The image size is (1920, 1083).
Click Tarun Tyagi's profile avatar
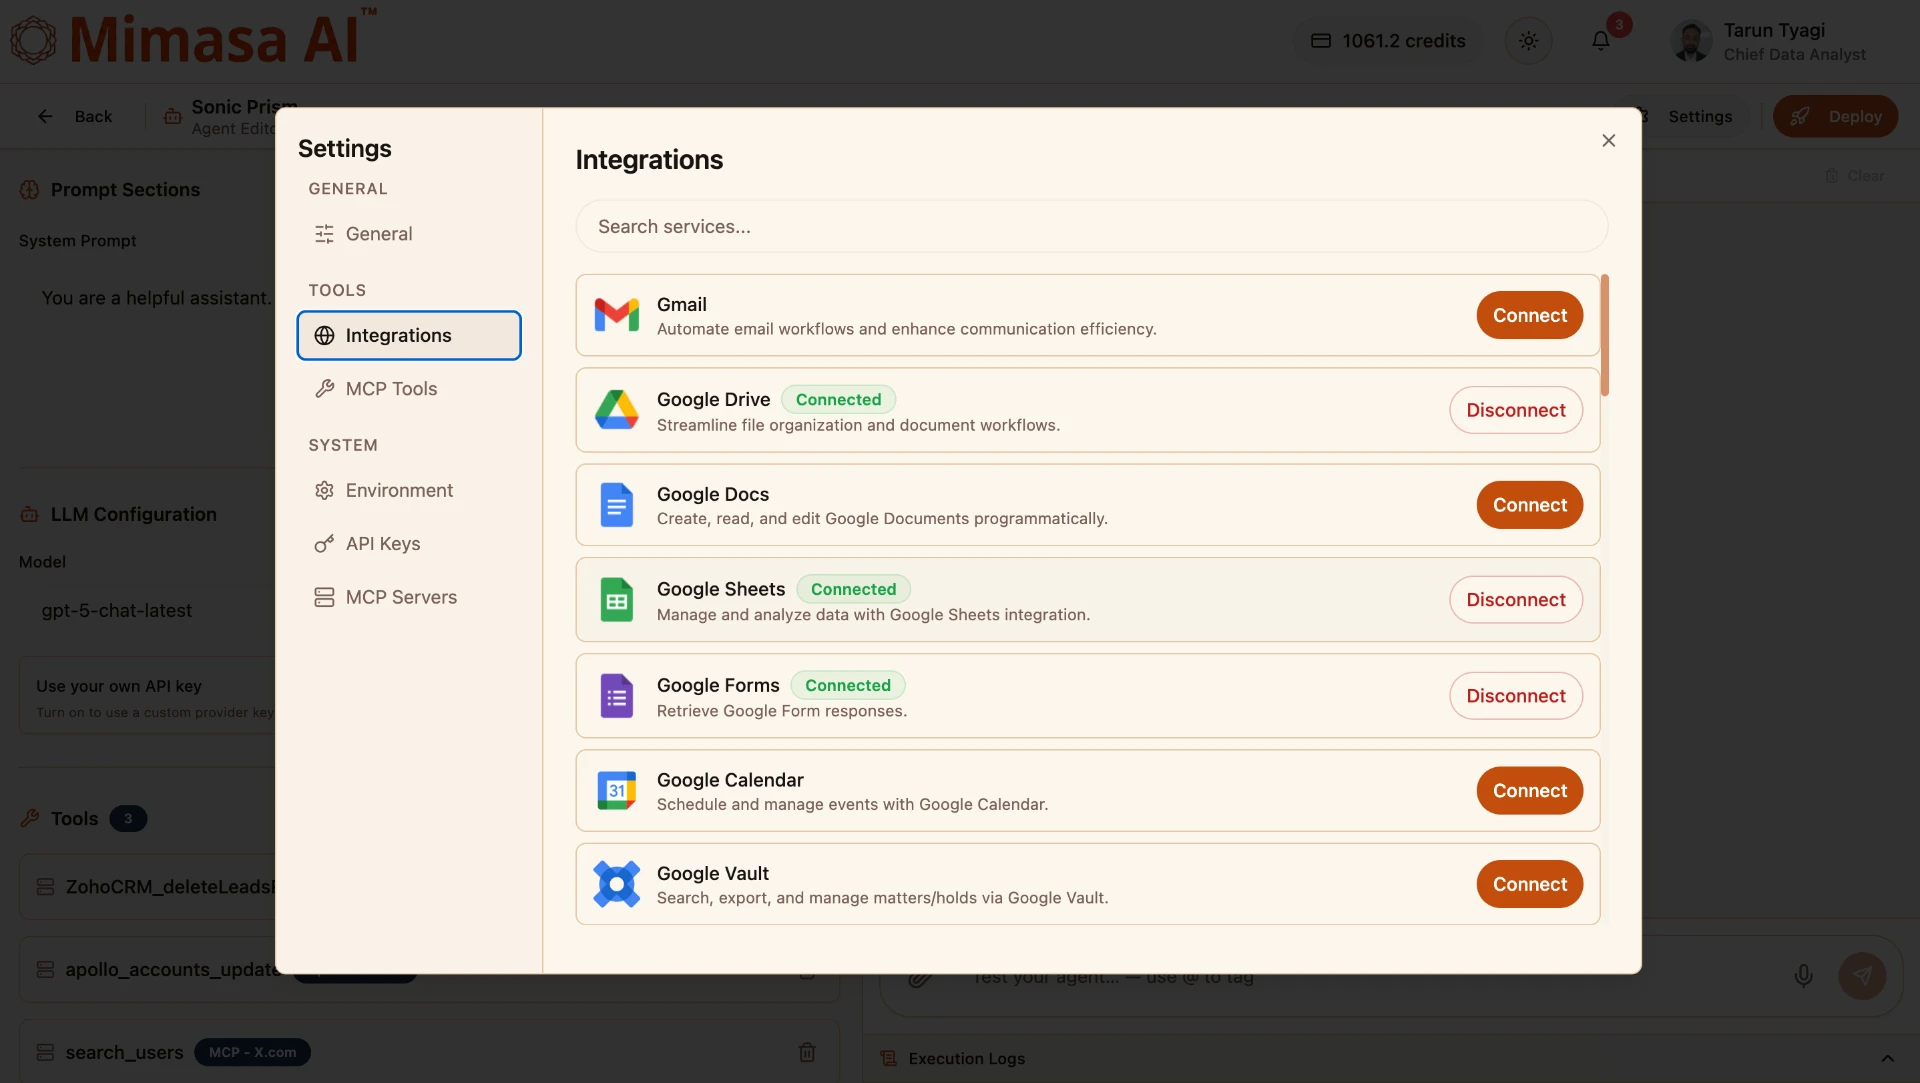(x=1691, y=41)
